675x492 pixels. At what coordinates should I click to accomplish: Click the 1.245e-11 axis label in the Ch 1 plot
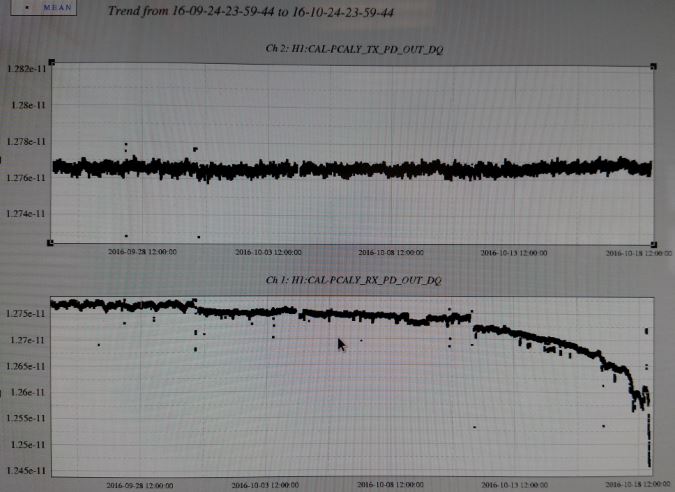click(x=25, y=470)
